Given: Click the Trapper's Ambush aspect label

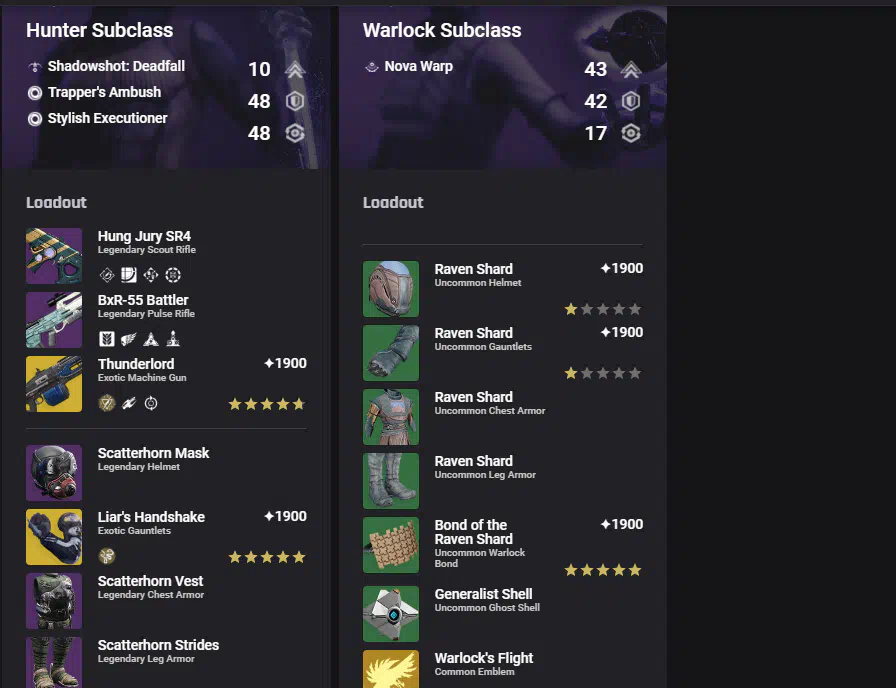Looking at the screenshot, I should [105, 92].
